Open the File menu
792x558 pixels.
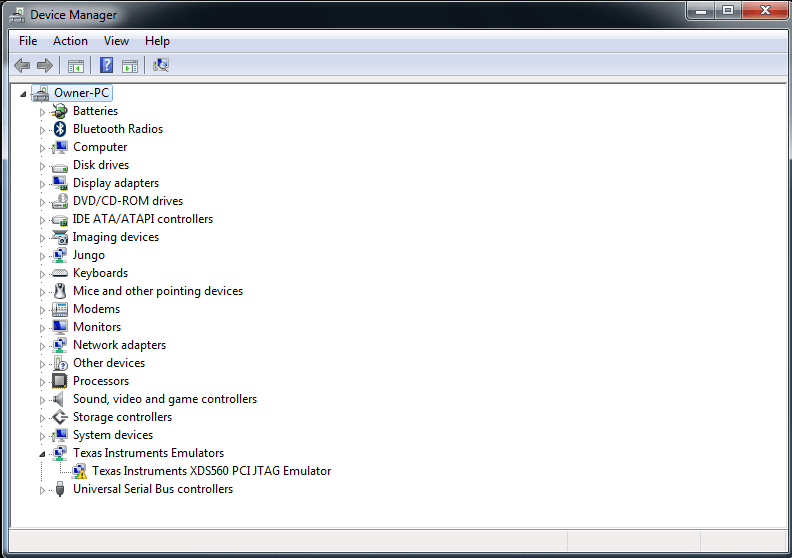[x=28, y=41]
